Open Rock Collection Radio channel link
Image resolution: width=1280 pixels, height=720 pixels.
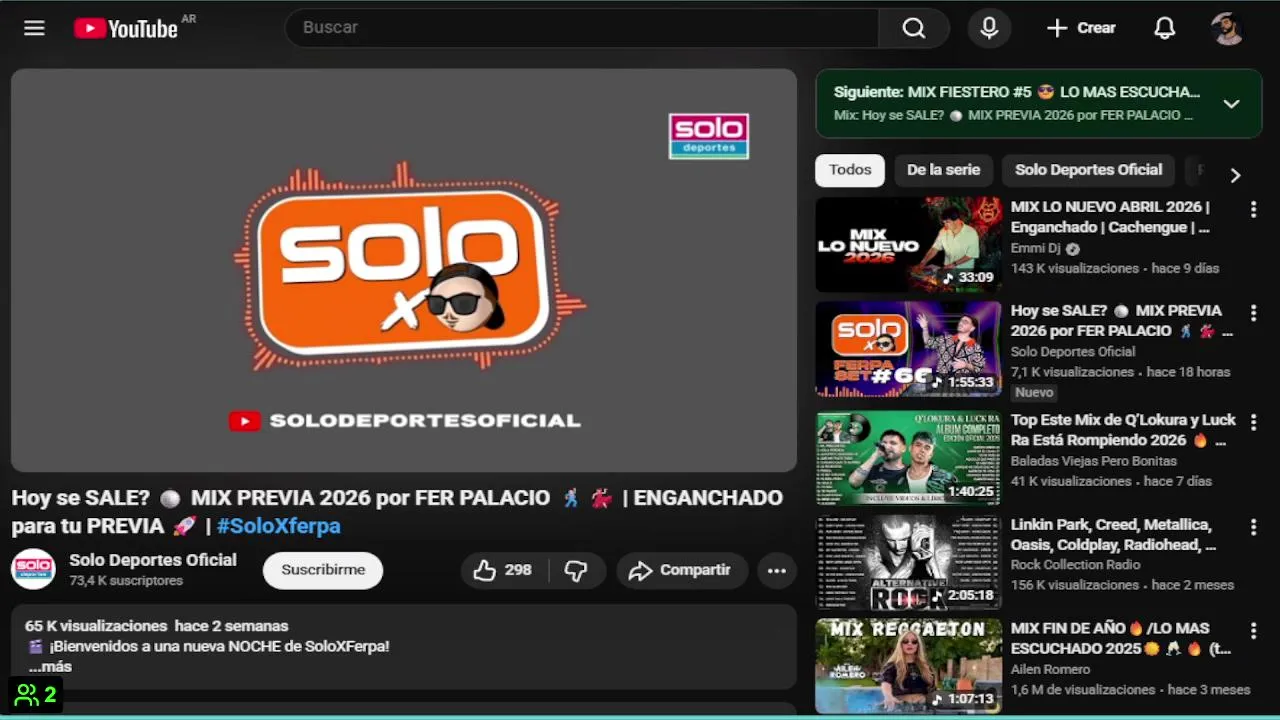[1075, 565]
